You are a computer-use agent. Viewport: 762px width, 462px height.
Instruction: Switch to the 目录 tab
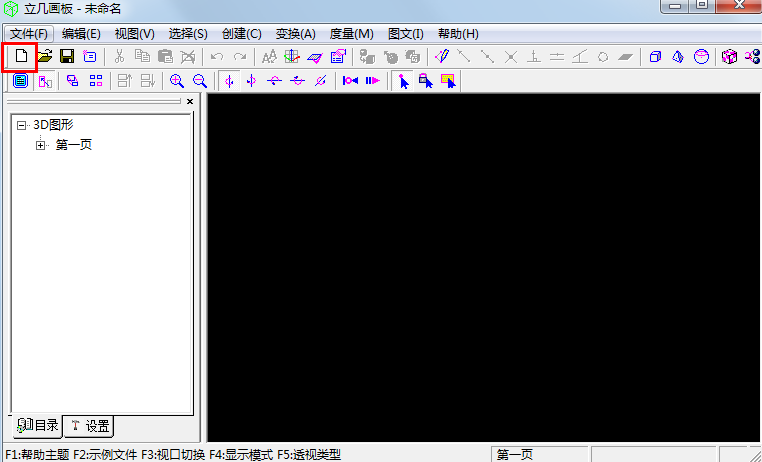[38, 426]
